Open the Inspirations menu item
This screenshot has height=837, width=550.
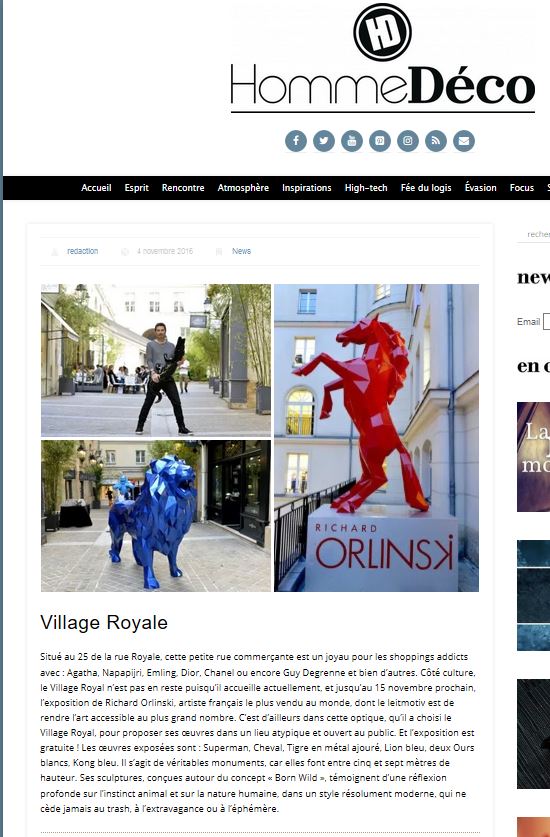307,188
